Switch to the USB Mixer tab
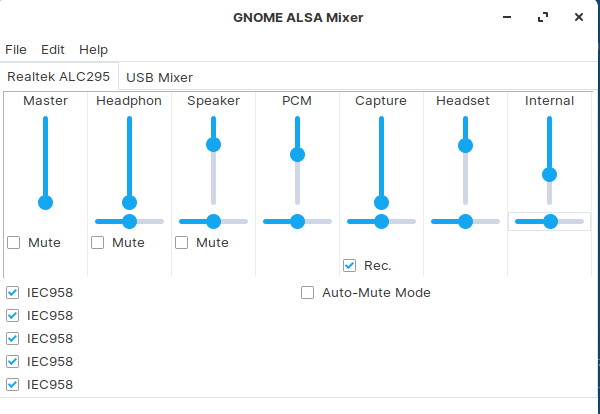The height and width of the screenshot is (414, 600). tap(159, 77)
